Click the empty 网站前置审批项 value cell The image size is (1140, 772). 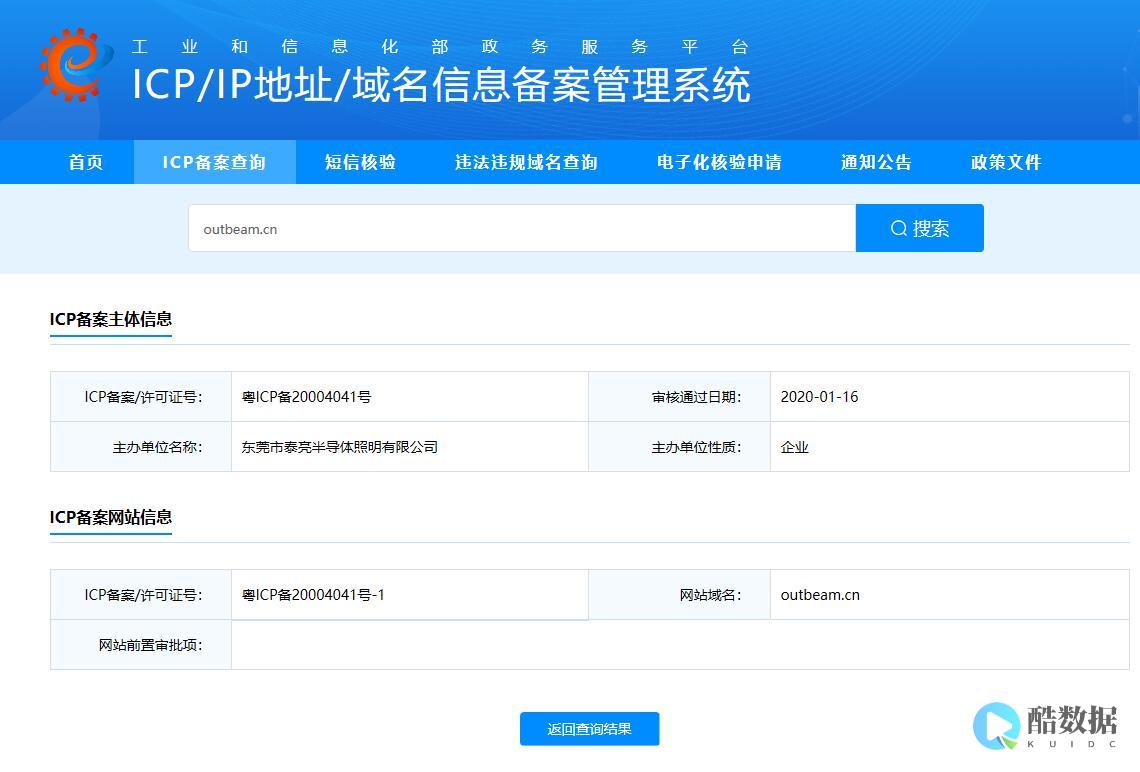pos(680,645)
